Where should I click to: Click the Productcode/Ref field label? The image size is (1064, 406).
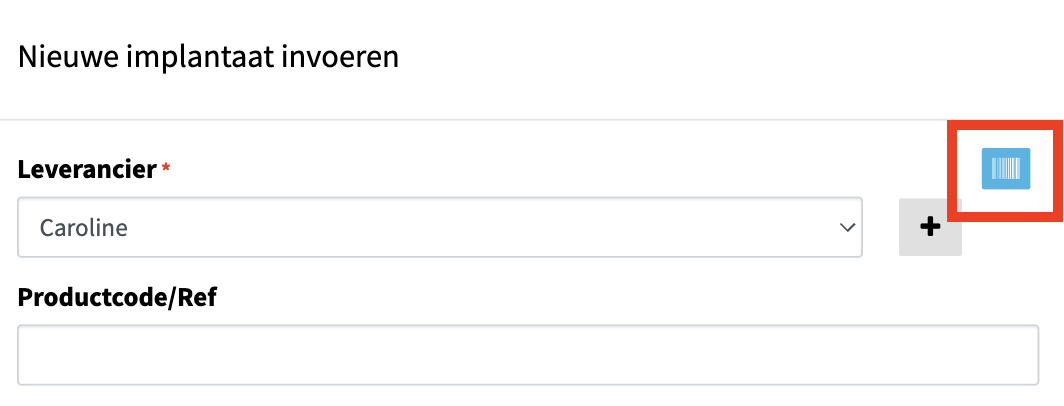[117, 297]
